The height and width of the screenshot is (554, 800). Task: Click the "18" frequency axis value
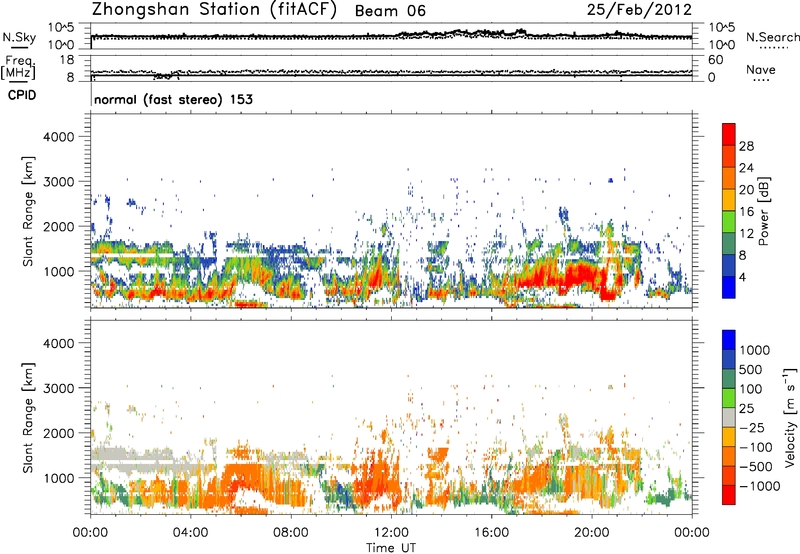point(67,60)
